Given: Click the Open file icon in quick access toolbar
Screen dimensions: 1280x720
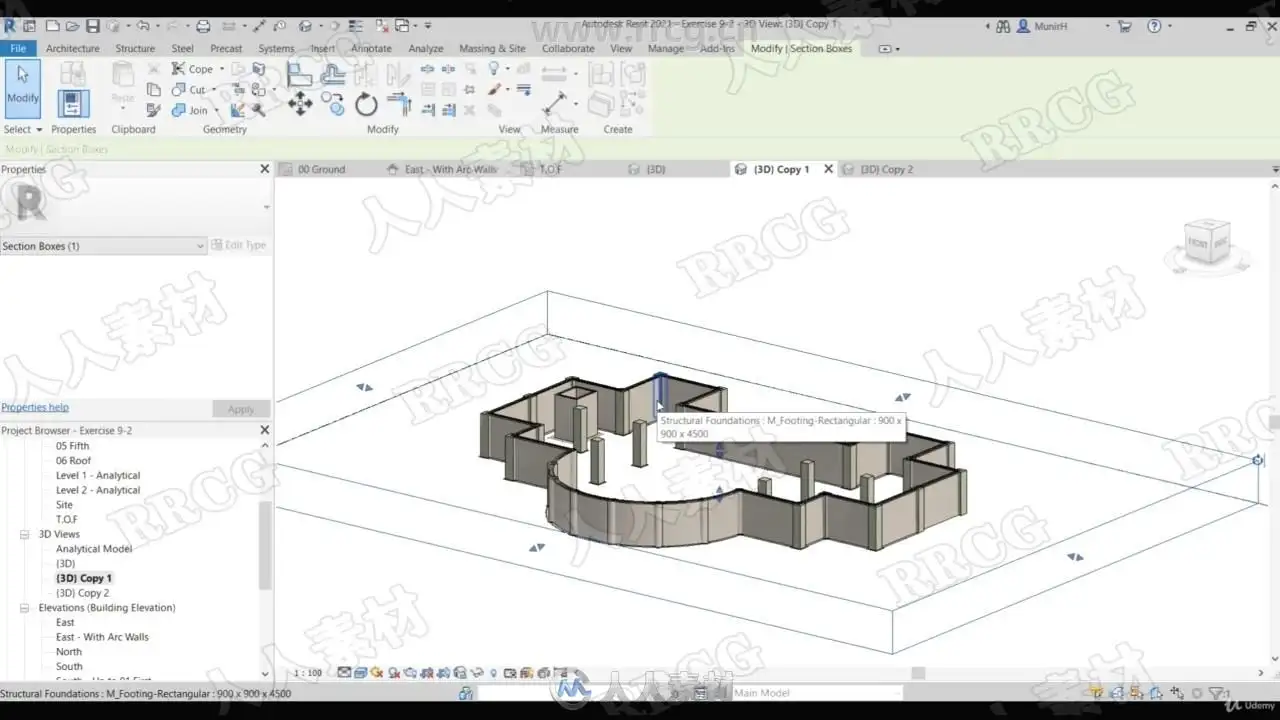Looking at the screenshot, I should coord(72,25).
